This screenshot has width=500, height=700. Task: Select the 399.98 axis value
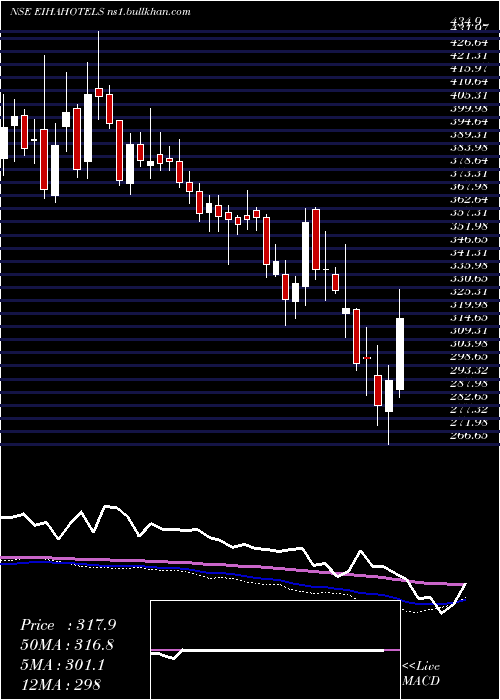(x=467, y=108)
